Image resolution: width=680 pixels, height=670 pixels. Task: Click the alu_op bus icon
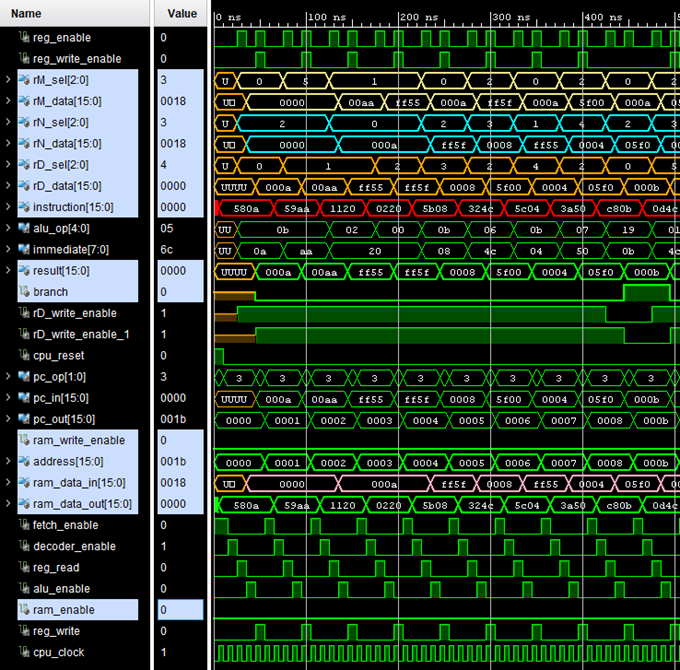click(x=24, y=228)
